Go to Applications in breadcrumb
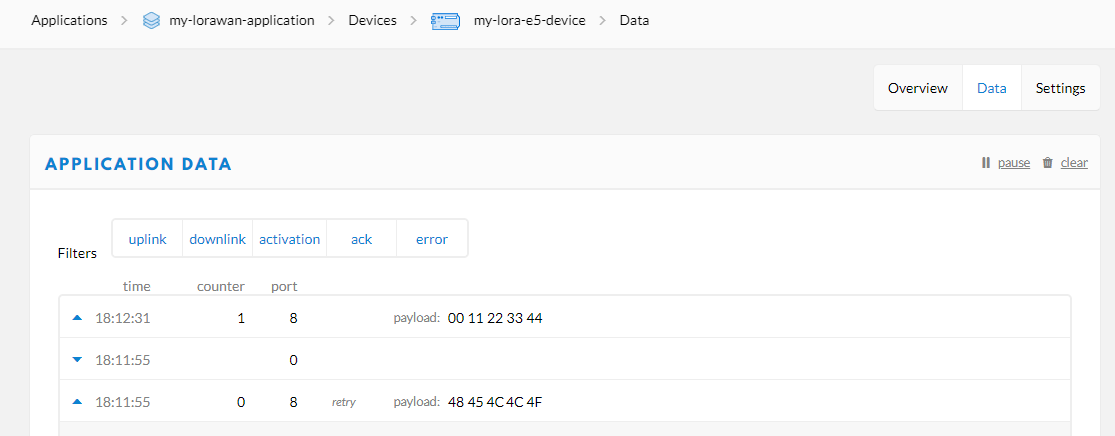Screen dimensions: 1115x436 [70, 21]
